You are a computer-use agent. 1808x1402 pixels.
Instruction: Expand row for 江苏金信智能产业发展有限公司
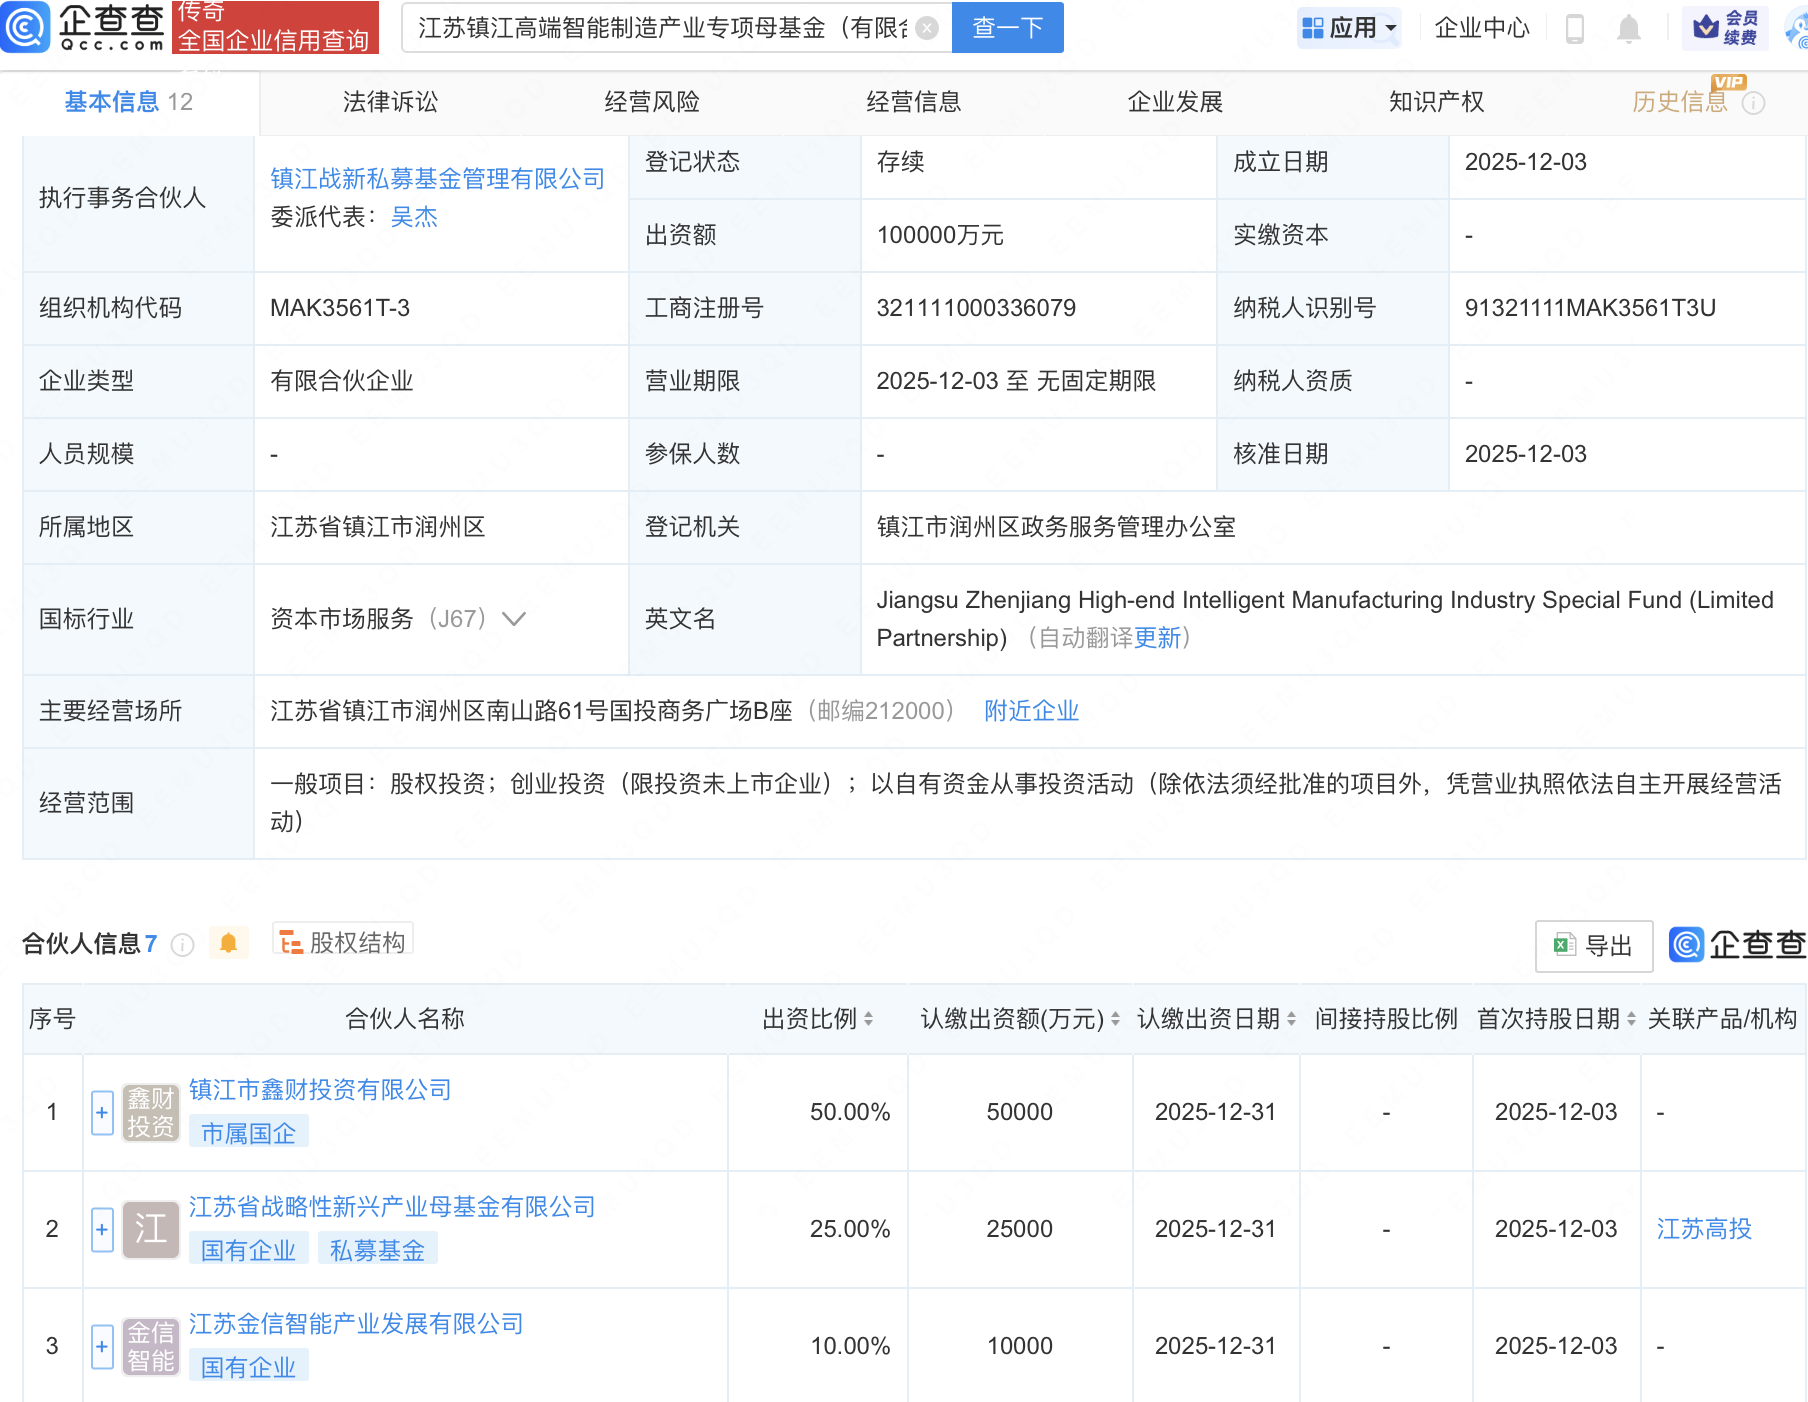[x=102, y=1346]
